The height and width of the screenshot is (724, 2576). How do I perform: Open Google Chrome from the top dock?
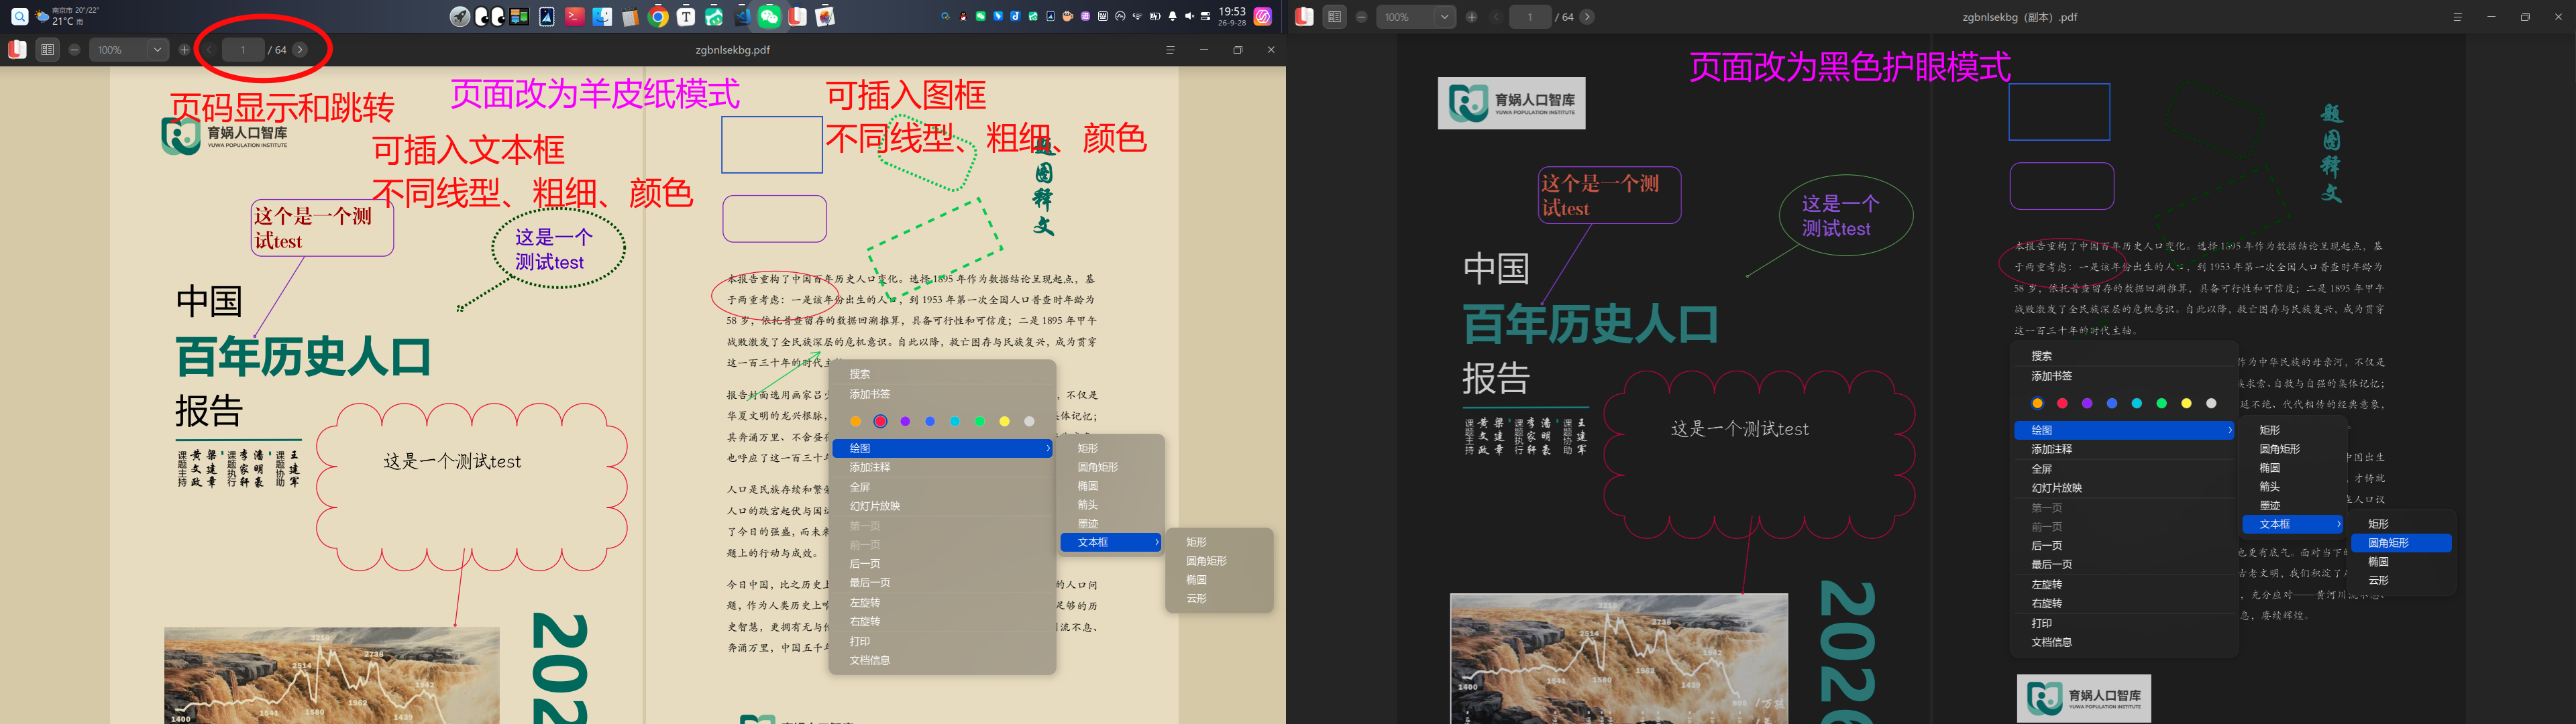(658, 16)
